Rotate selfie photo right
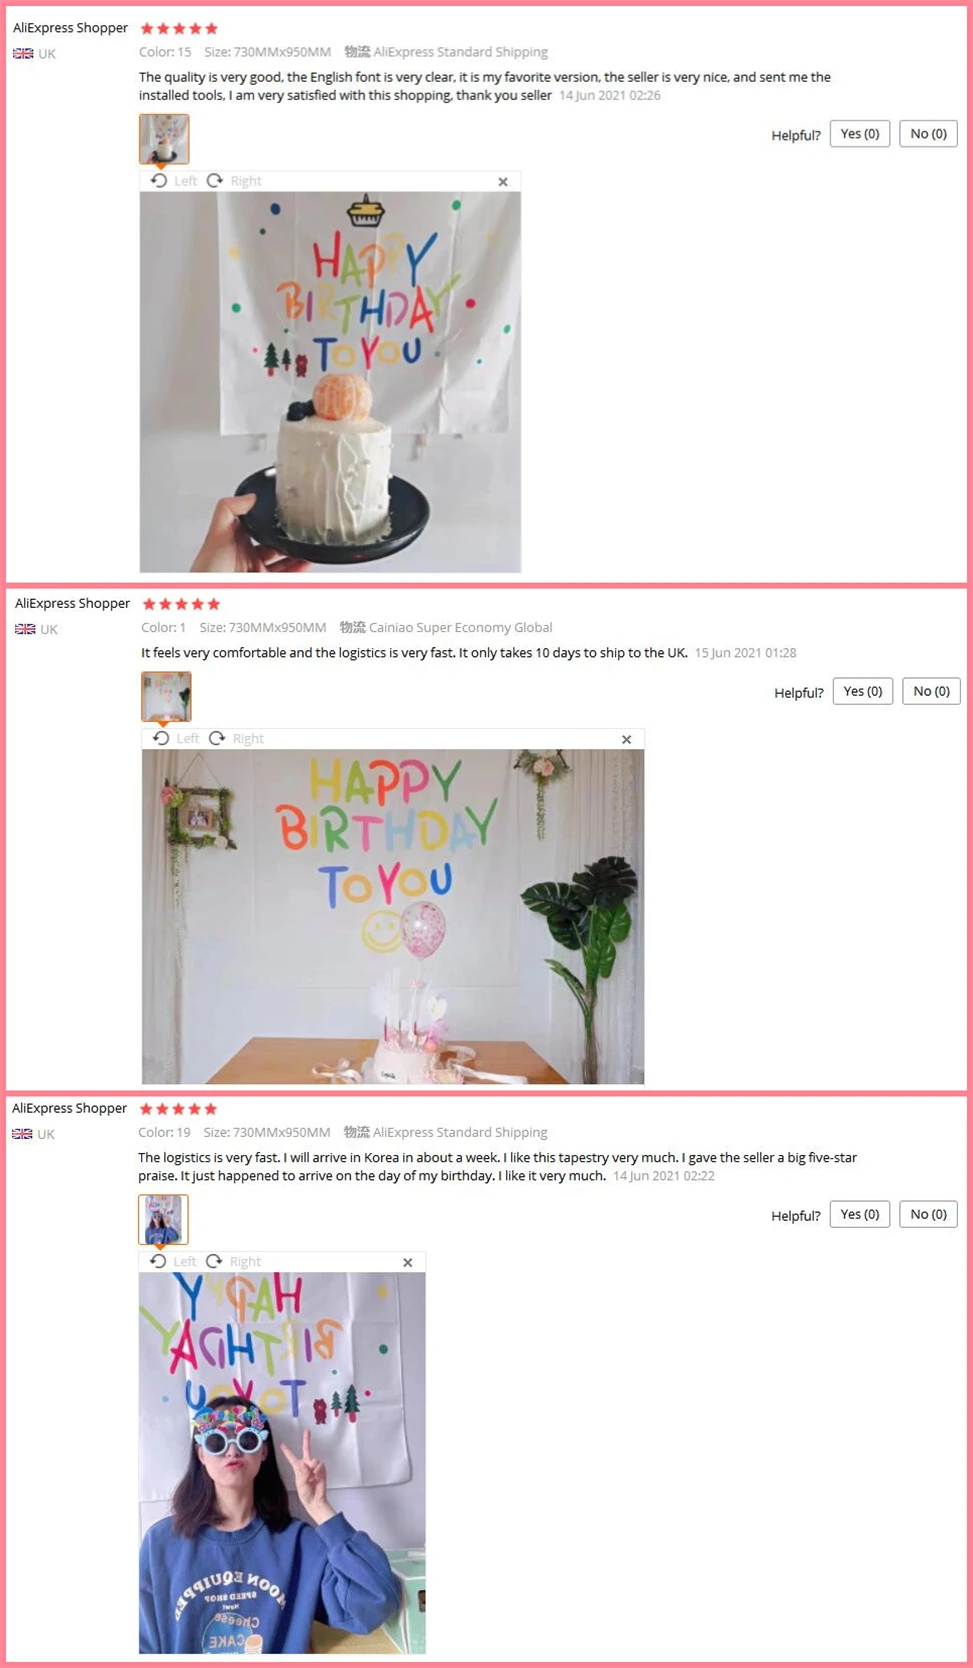The image size is (973, 1668). tap(233, 1262)
